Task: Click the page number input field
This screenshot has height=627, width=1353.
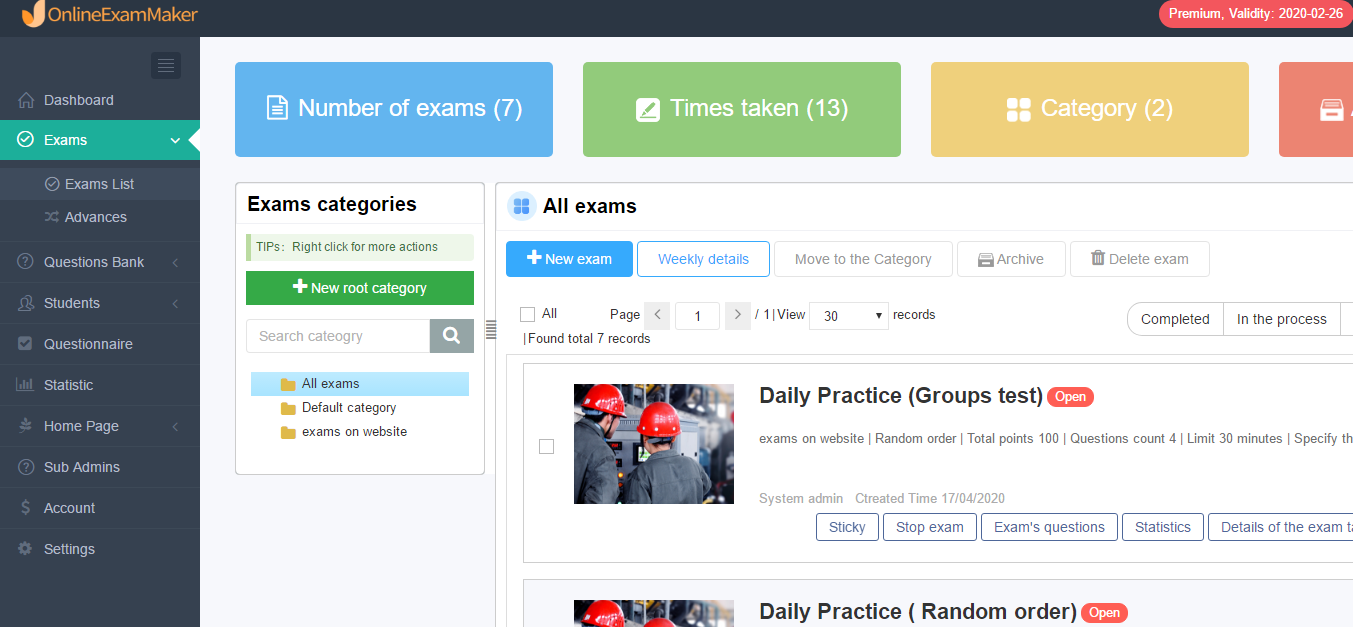Action: 697,316
